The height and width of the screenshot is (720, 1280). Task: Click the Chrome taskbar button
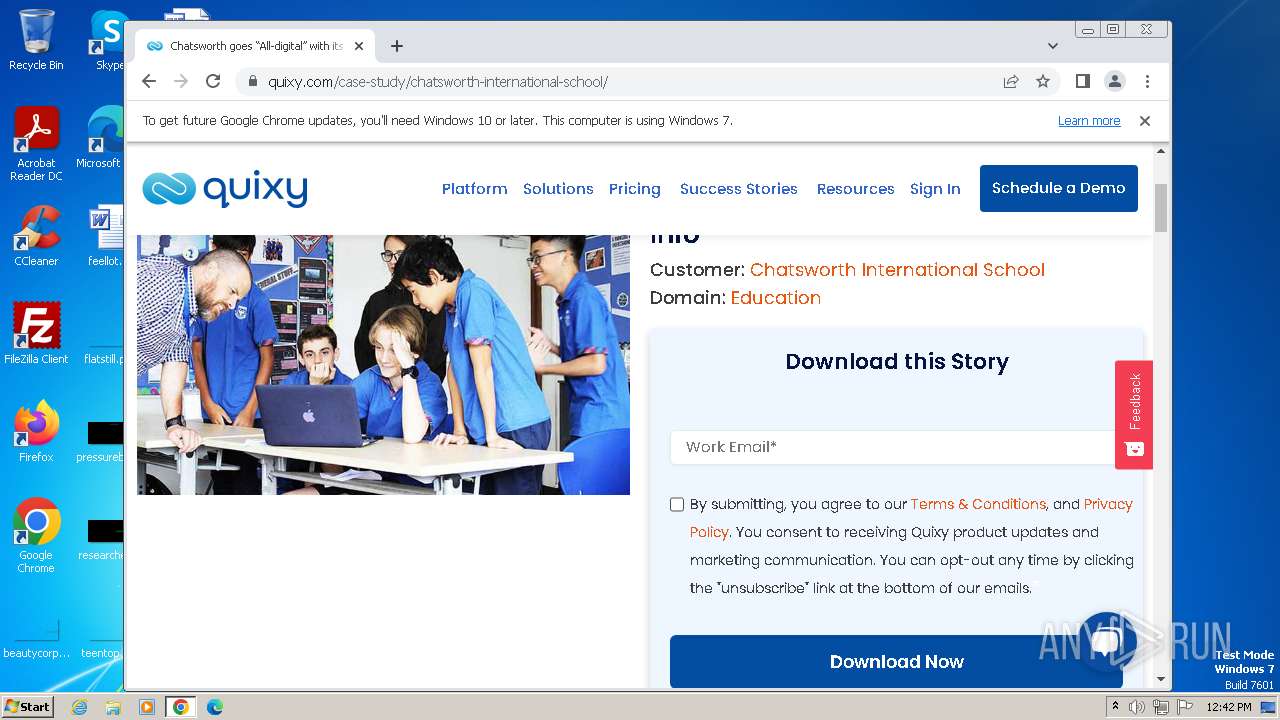pos(181,707)
